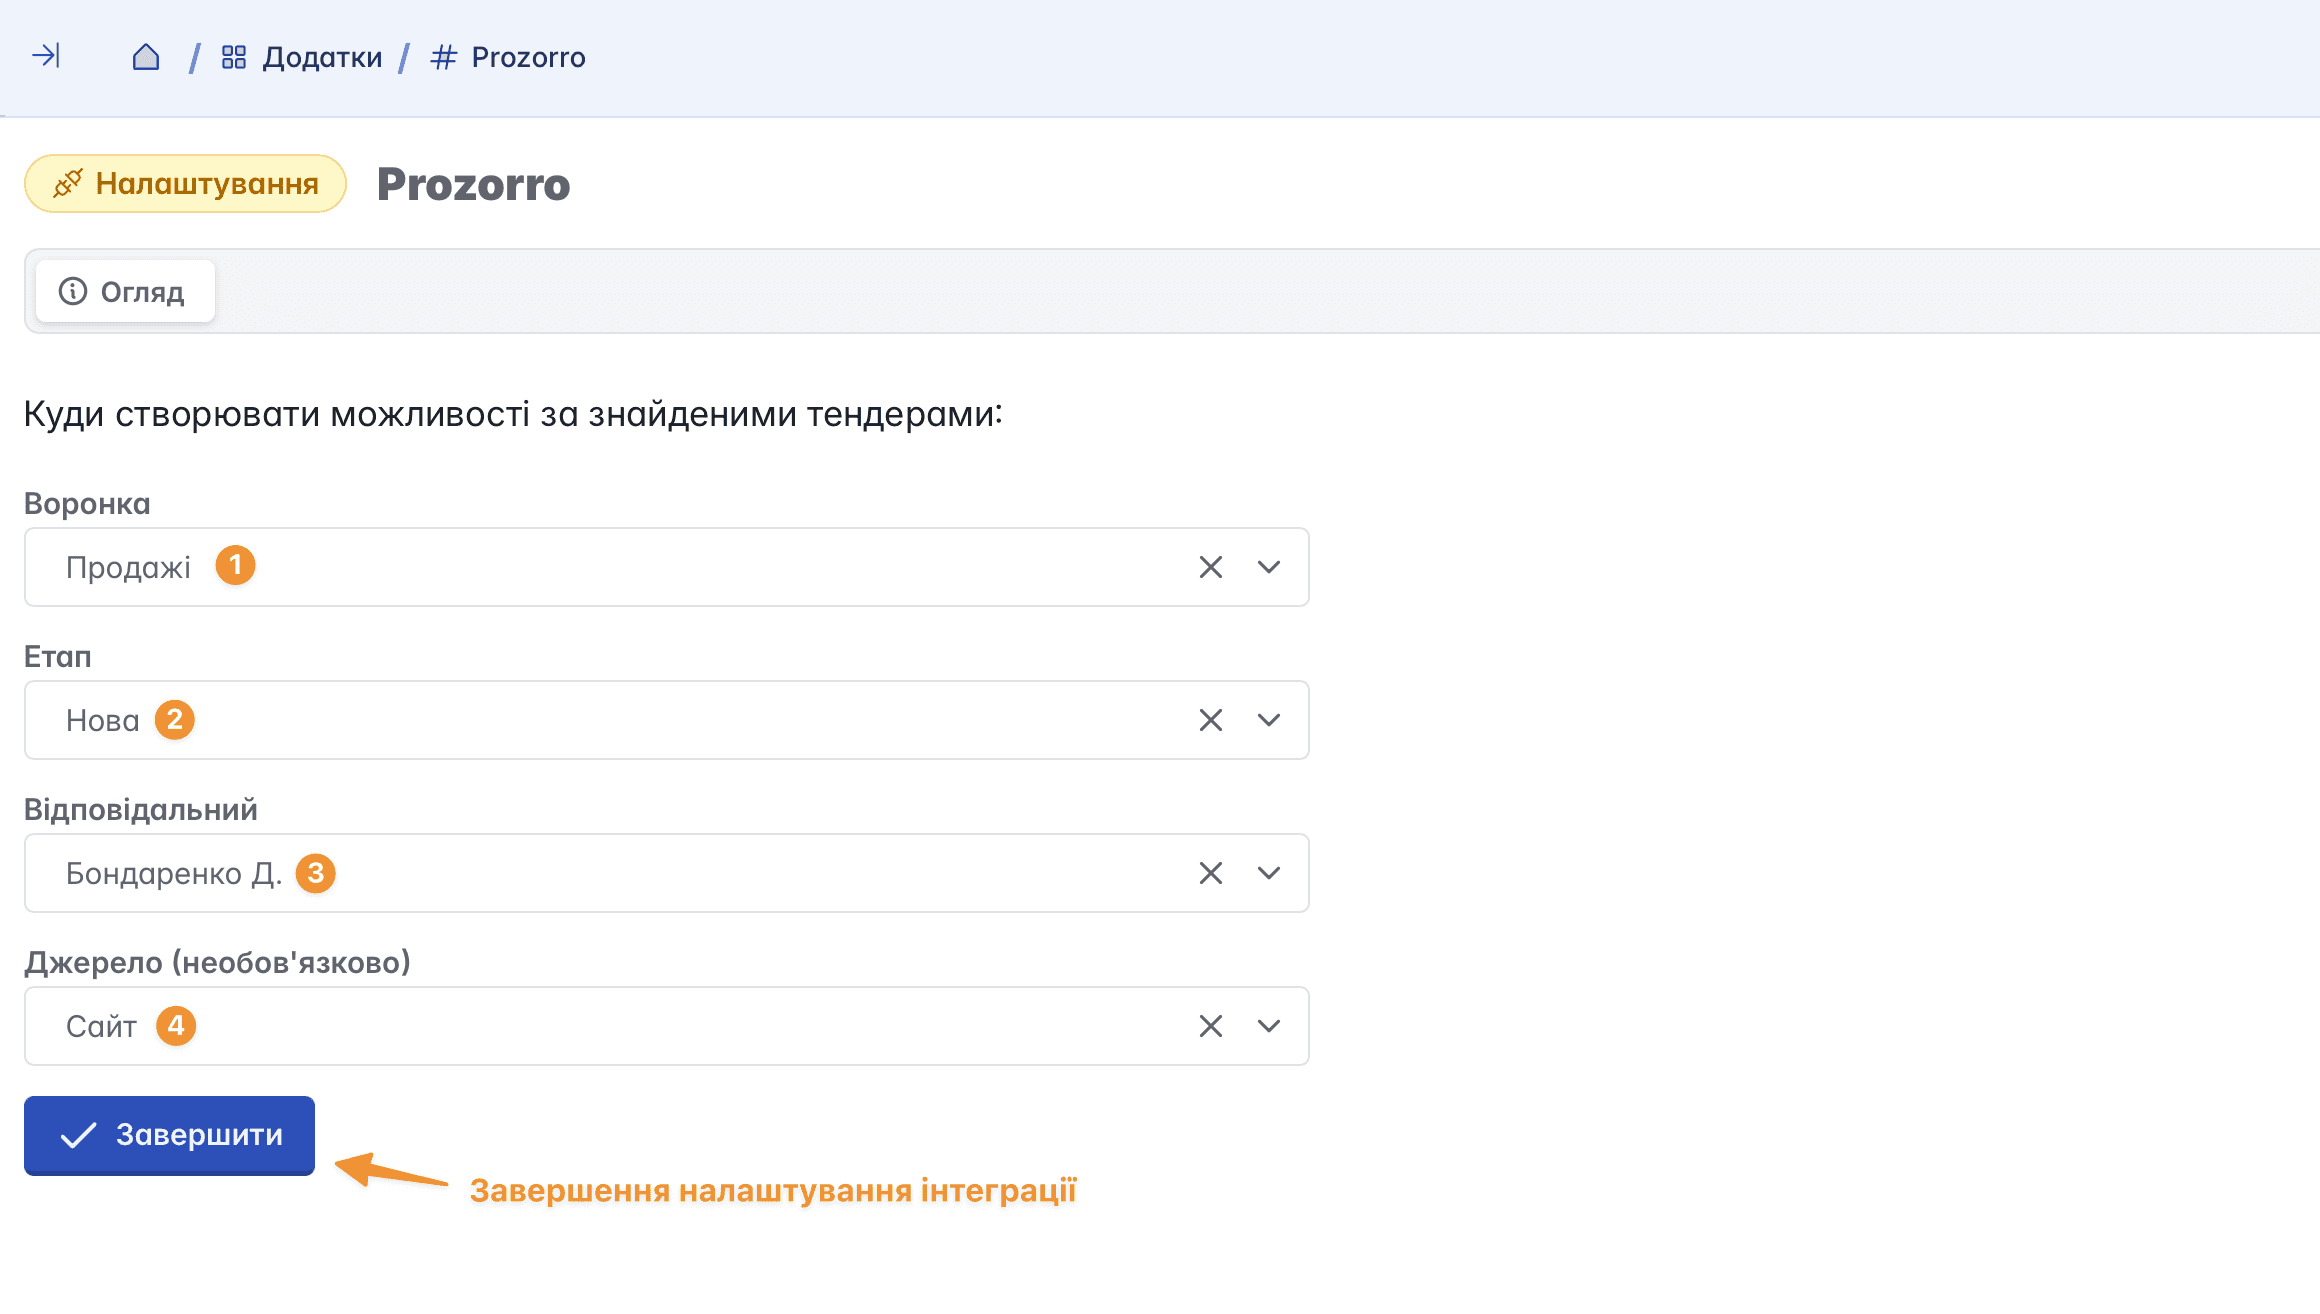Click the Етап field label
Image resolution: width=2320 pixels, height=1314 pixels.
(58, 656)
